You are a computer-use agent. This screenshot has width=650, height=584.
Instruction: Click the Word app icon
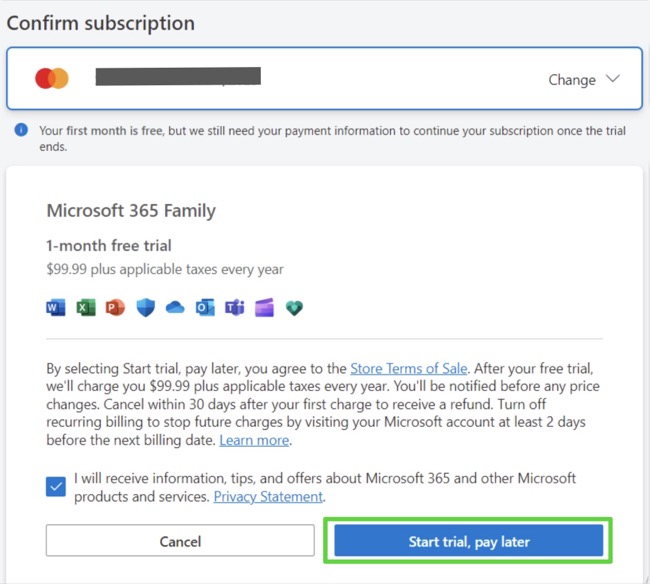click(56, 308)
